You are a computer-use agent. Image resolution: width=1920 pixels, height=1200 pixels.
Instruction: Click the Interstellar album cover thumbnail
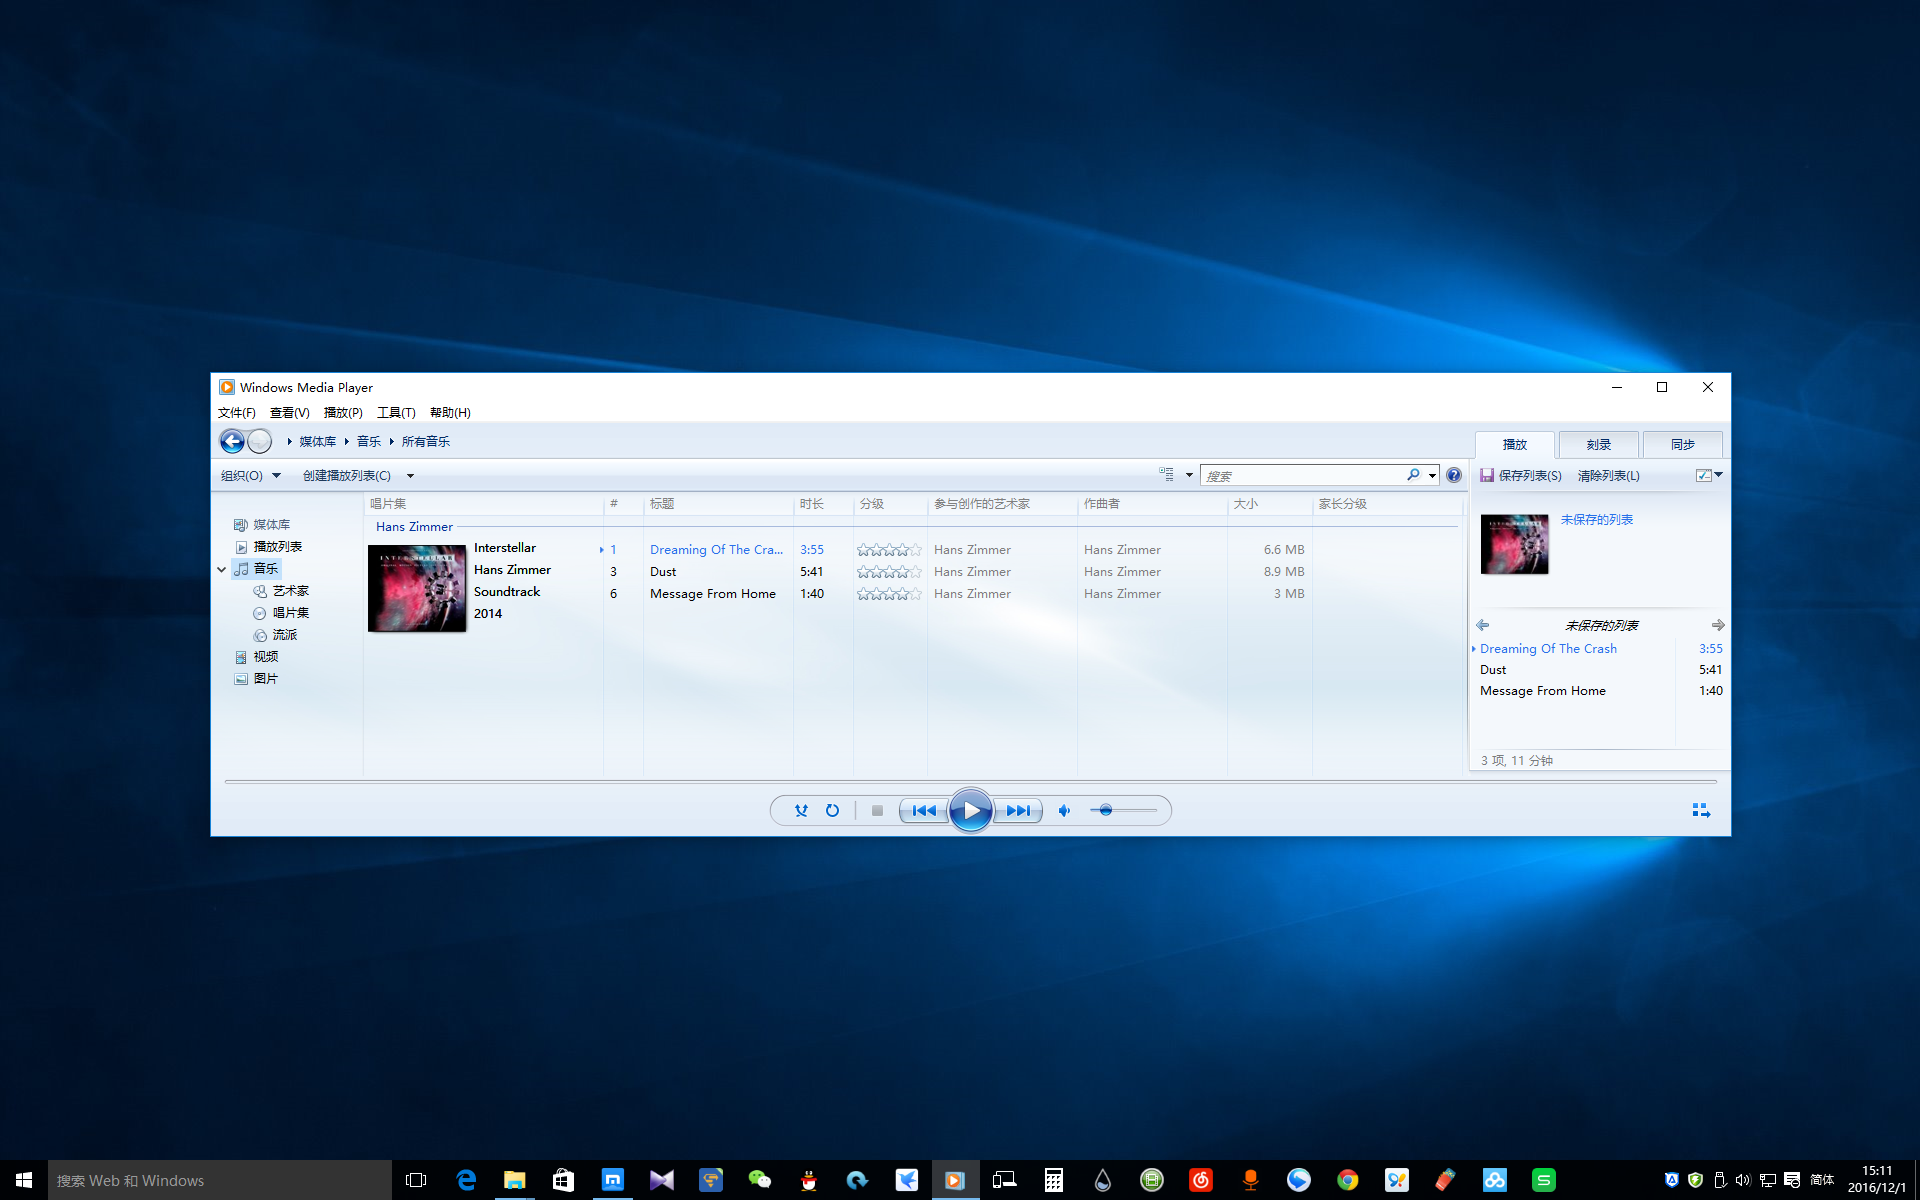pos(417,588)
